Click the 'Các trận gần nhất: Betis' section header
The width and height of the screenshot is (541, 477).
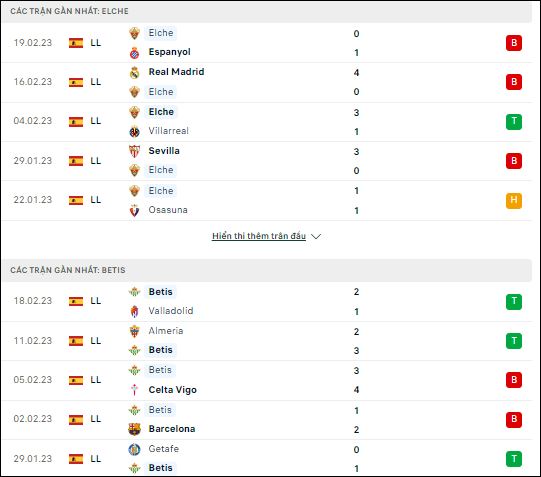click(x=267, y=270)
